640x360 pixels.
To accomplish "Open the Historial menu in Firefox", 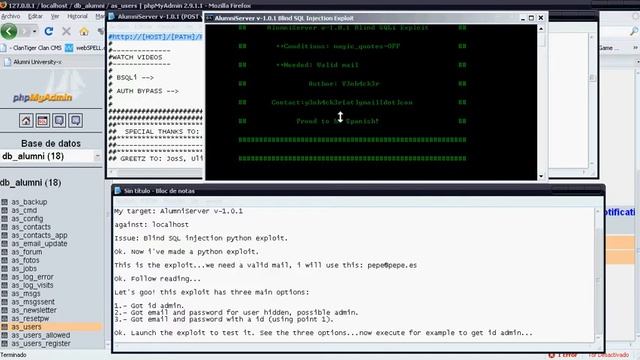I will [x=77, y=16].
